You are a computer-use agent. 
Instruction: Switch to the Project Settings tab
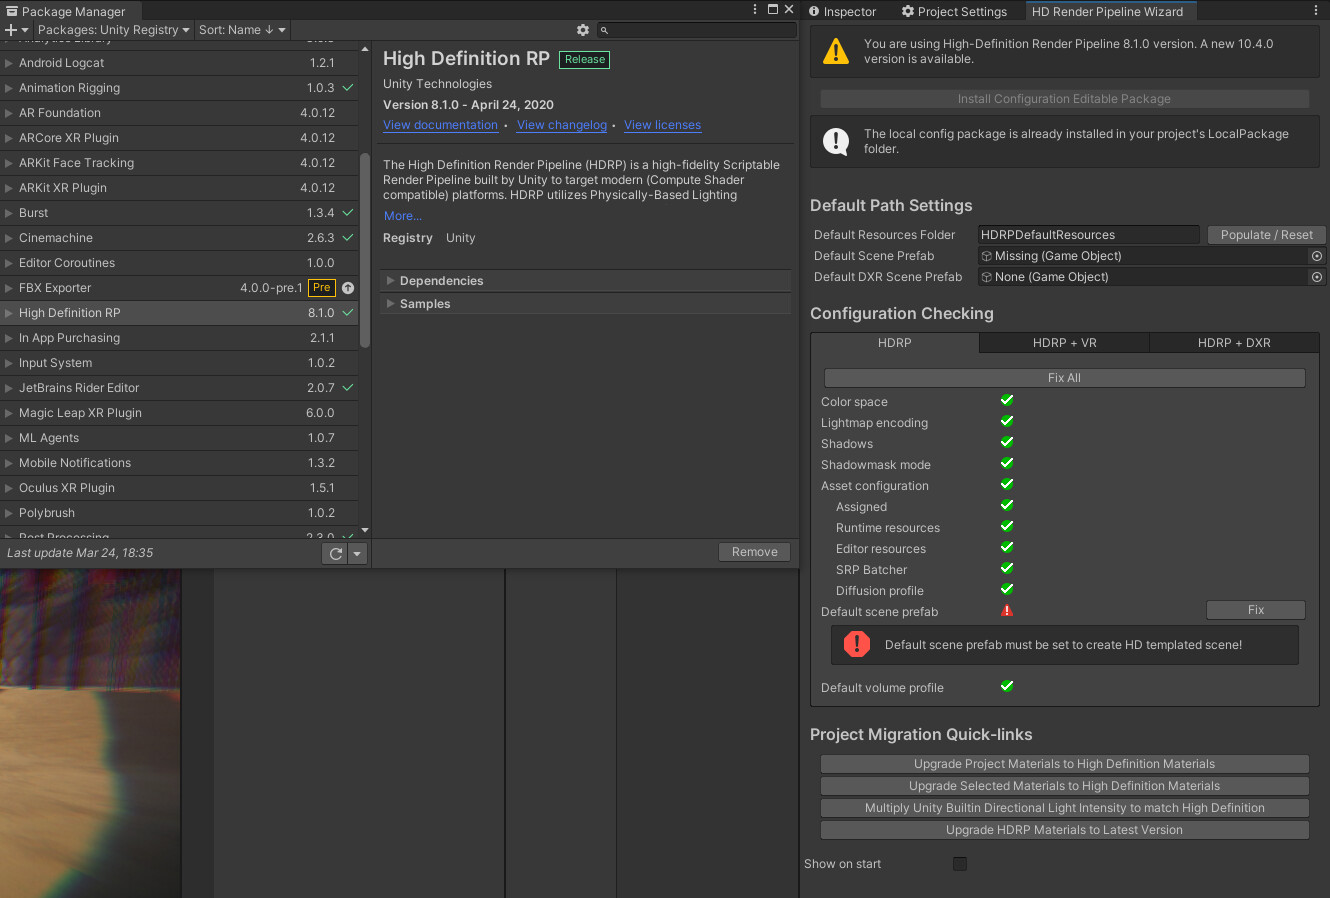tap(953, 11)
